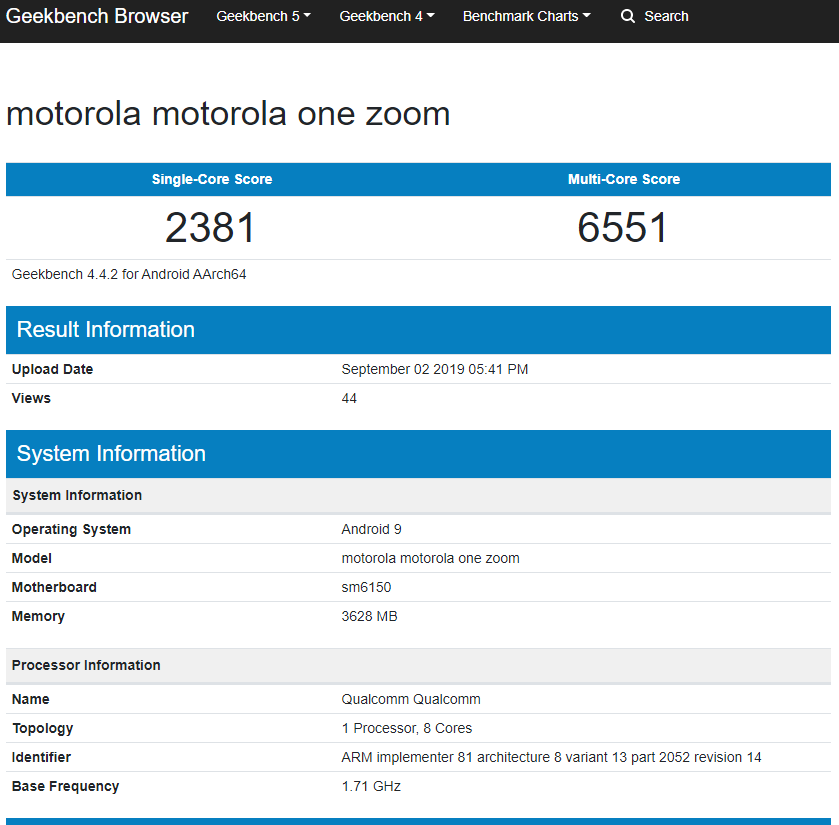The width and height of the screenshot is (839, 825).
Task: Click the Views label
Action: tap(31, 398)
